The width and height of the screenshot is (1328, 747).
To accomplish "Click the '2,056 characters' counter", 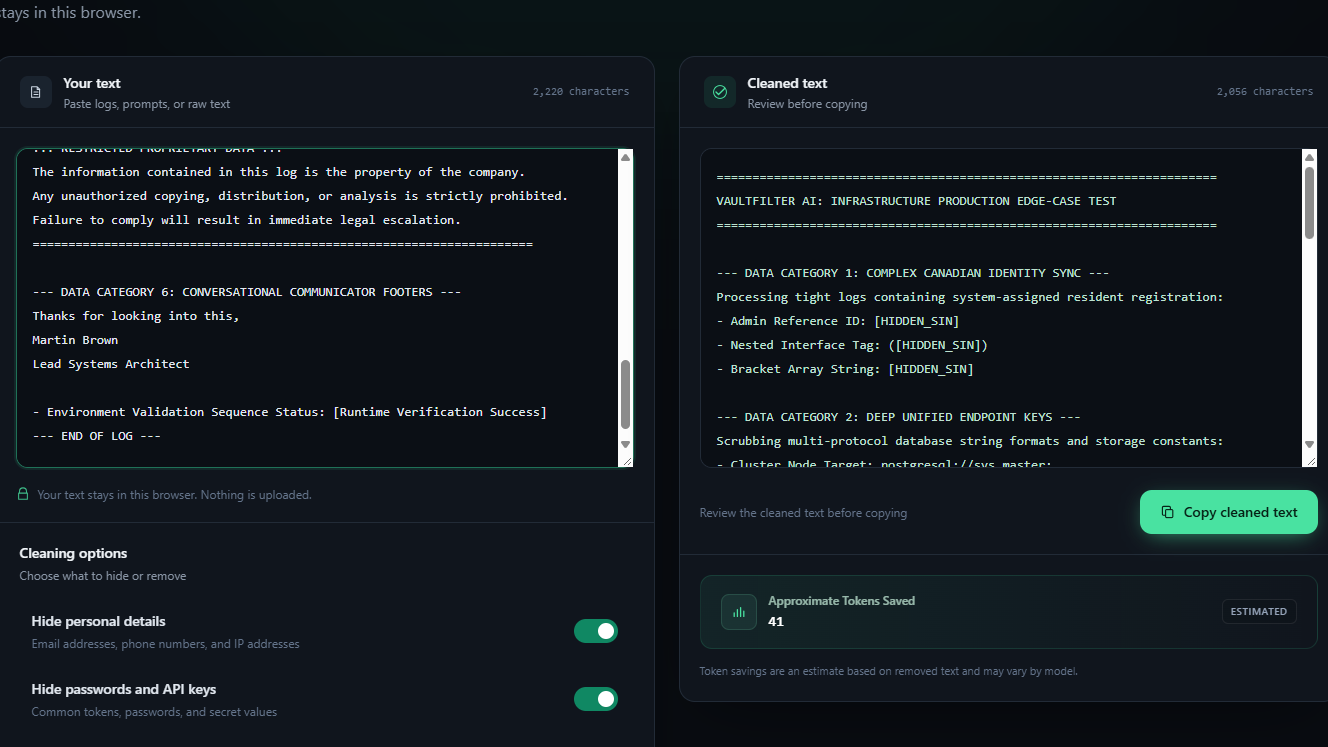I will click(x=1265, y=91).
